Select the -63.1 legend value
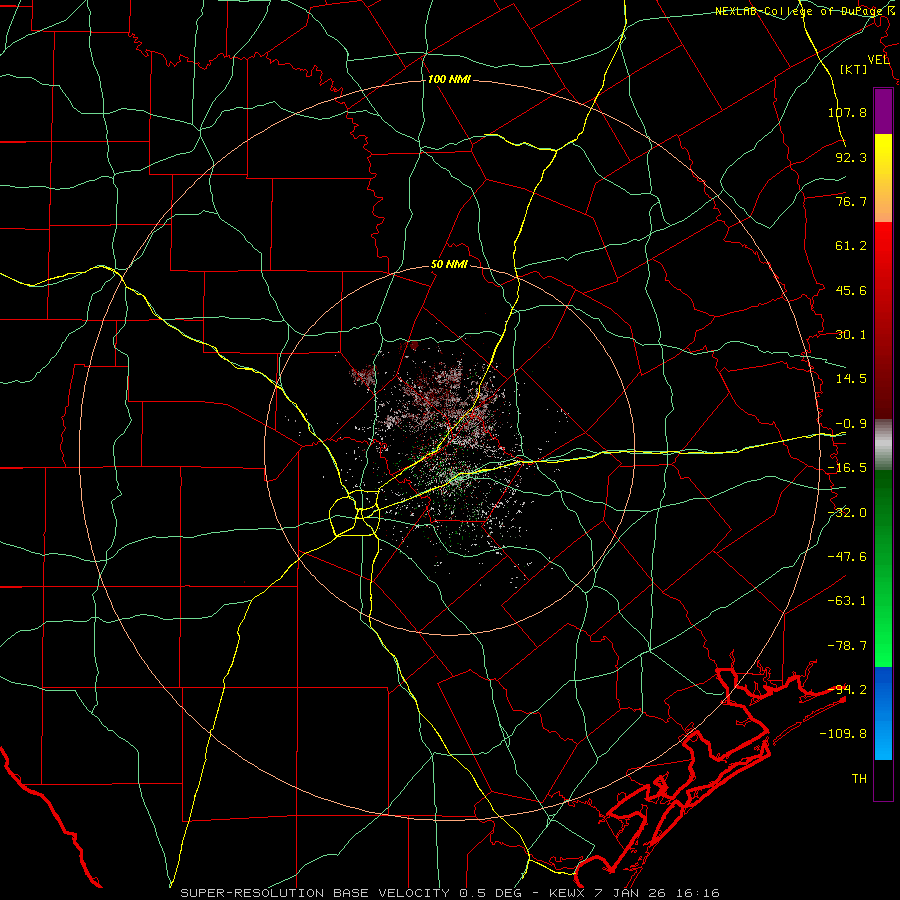Viewport: 900px width, 900px height. click(847, 601)
